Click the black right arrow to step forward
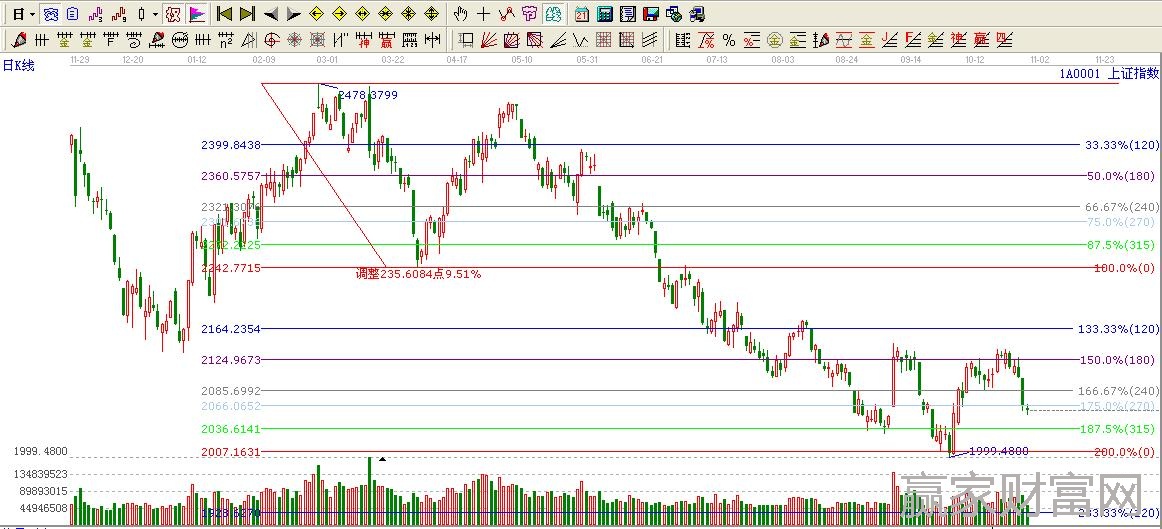This screenshot has width=1162, height=529. point(293,14)
